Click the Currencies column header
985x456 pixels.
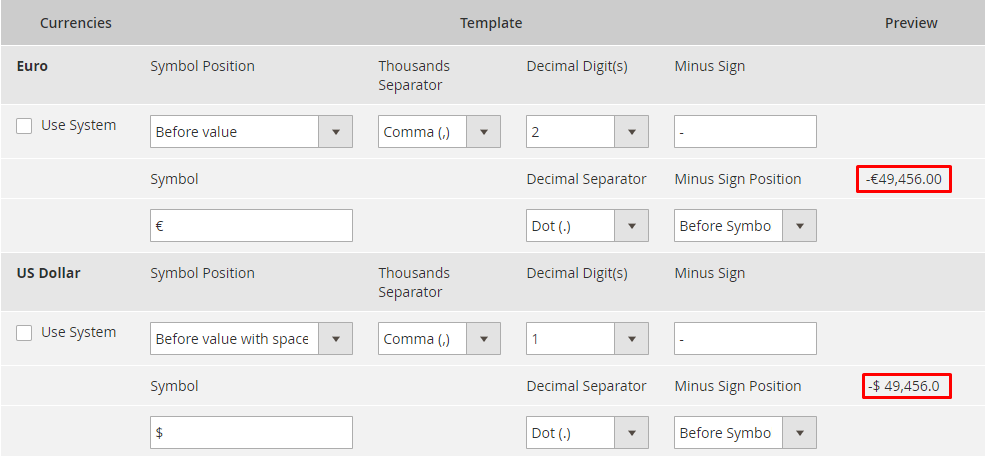tap(76, 23)
